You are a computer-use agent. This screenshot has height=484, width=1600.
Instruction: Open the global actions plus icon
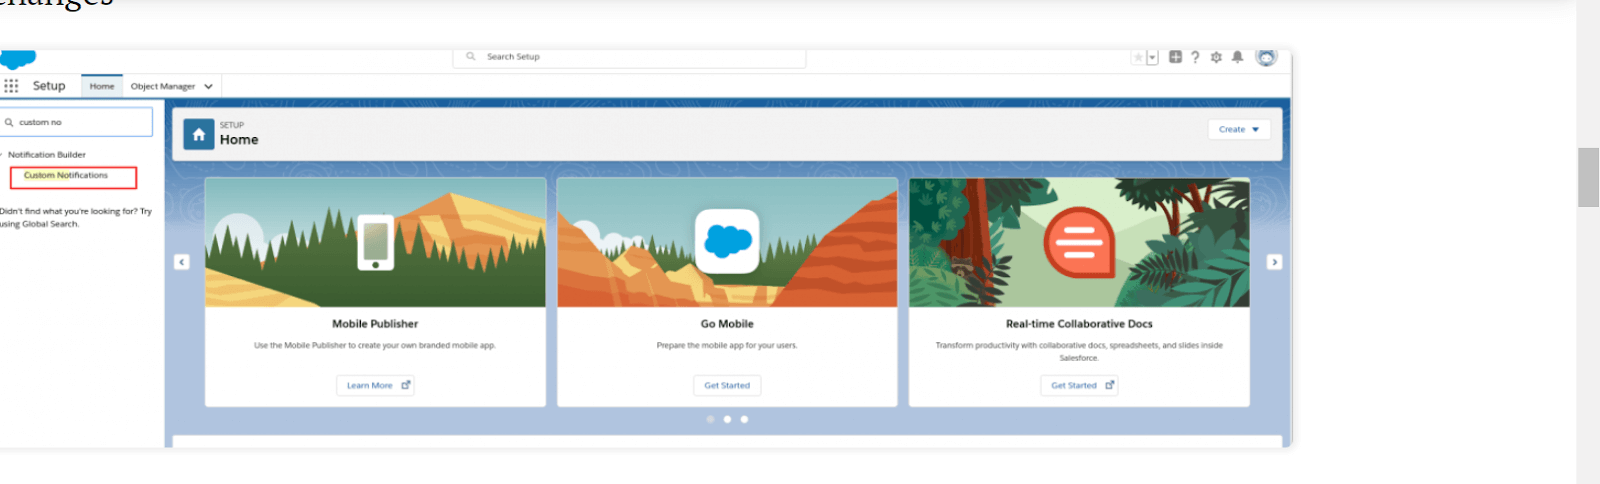tap(1175, 57)
